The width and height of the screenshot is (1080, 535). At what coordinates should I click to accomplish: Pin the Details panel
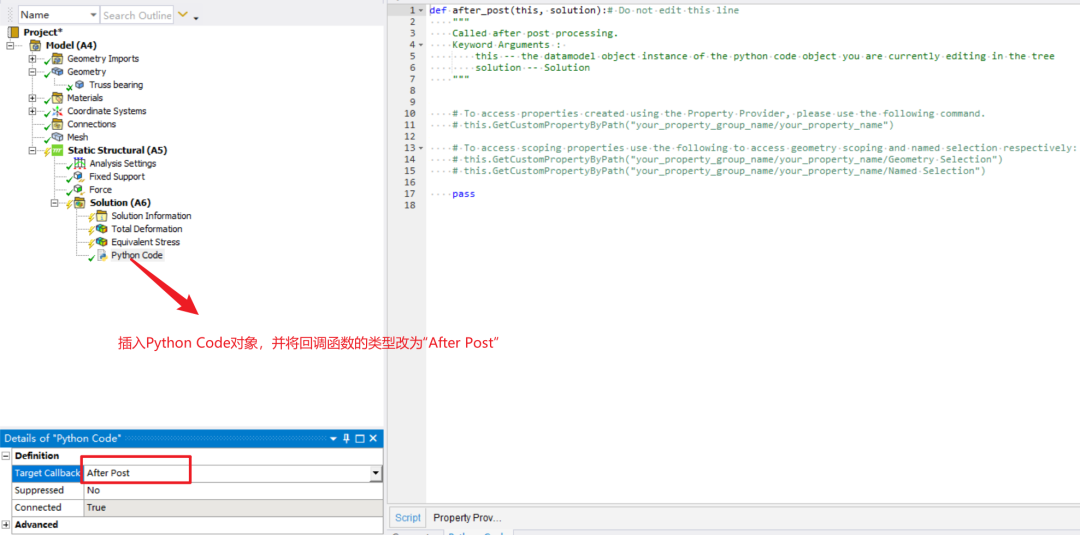[346, 438]
